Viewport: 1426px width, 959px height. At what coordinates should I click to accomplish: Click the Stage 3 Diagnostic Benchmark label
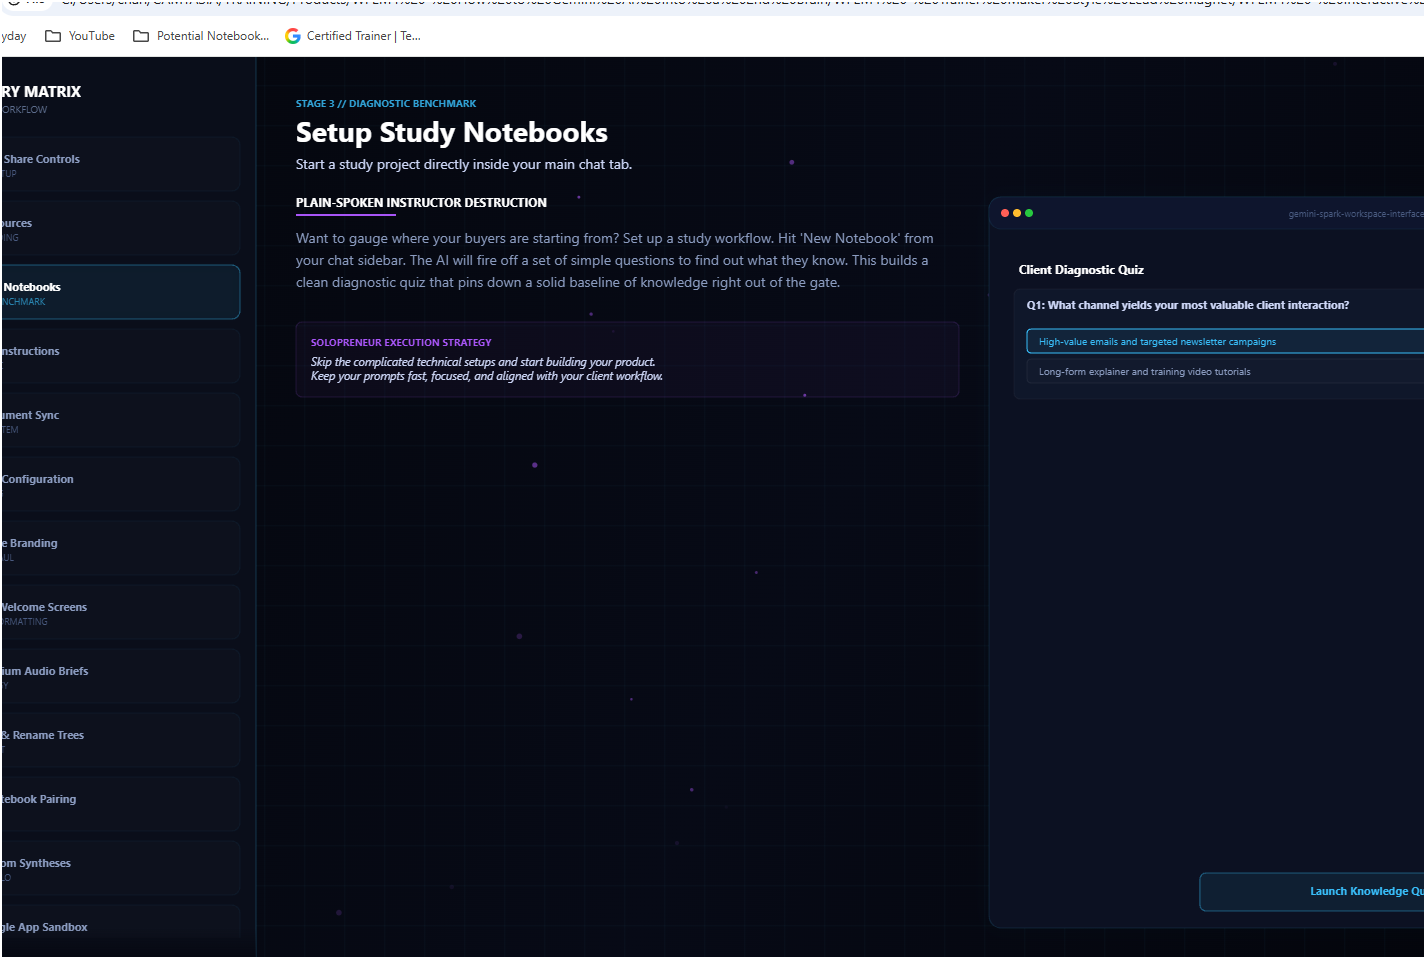coord(386,104)
